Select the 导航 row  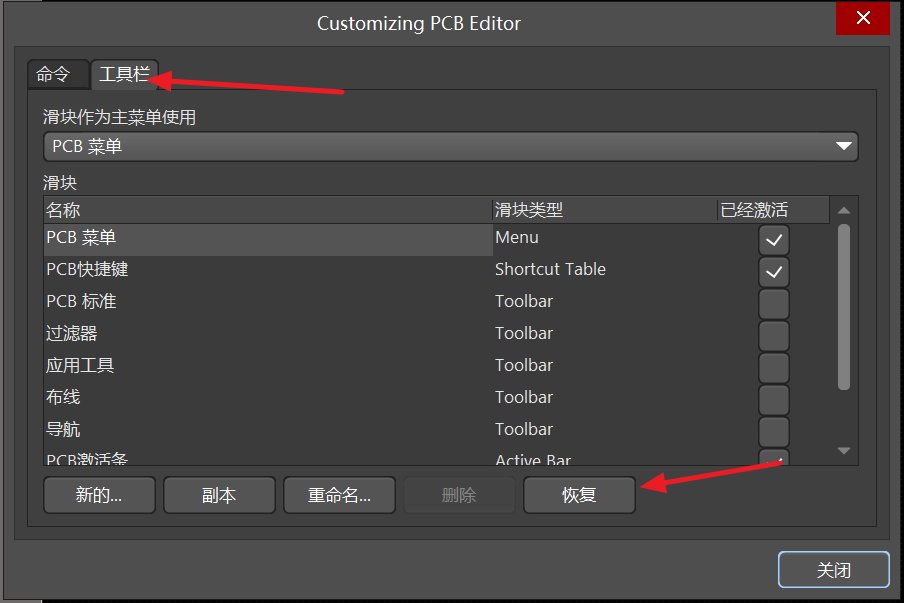click(436, 432)
